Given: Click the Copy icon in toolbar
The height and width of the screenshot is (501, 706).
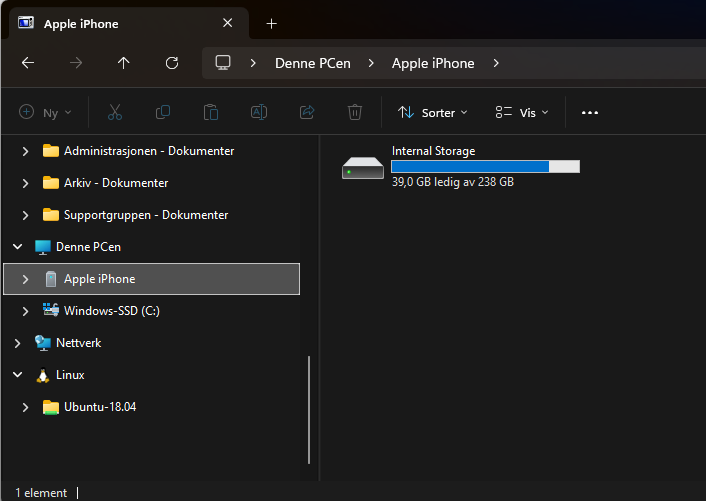Looking at the screenshot, I should click(x=163, y=112).
